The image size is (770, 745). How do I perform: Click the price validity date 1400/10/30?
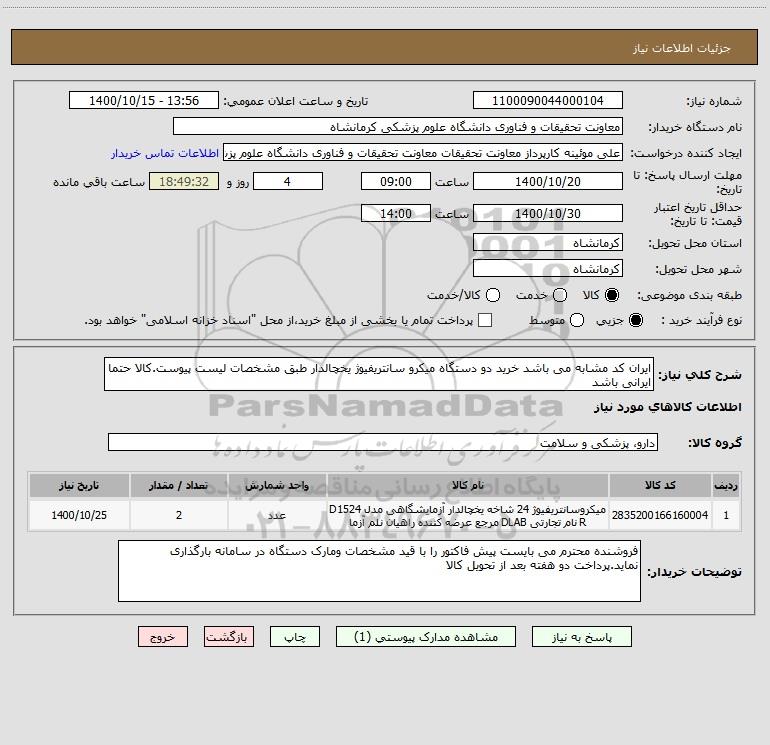coord(548,213)
